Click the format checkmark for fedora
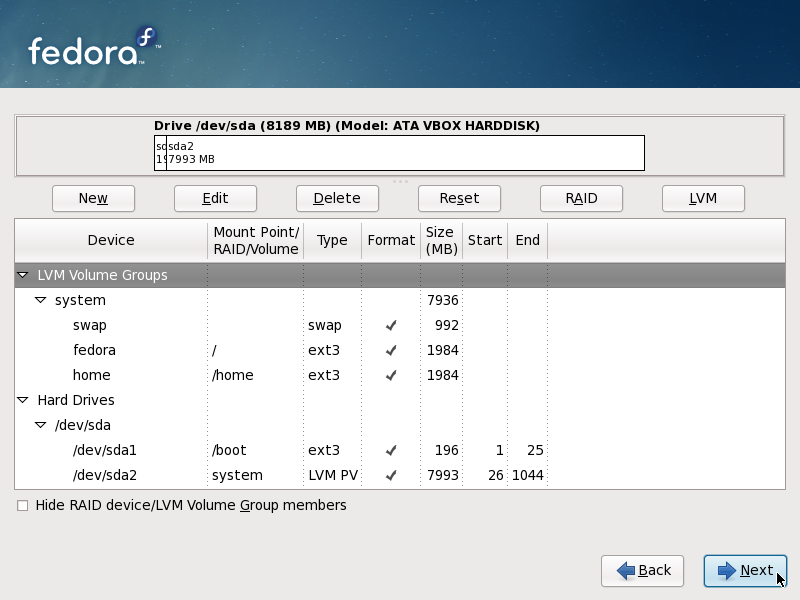This screenshot has height=600, width=800. 391,350
